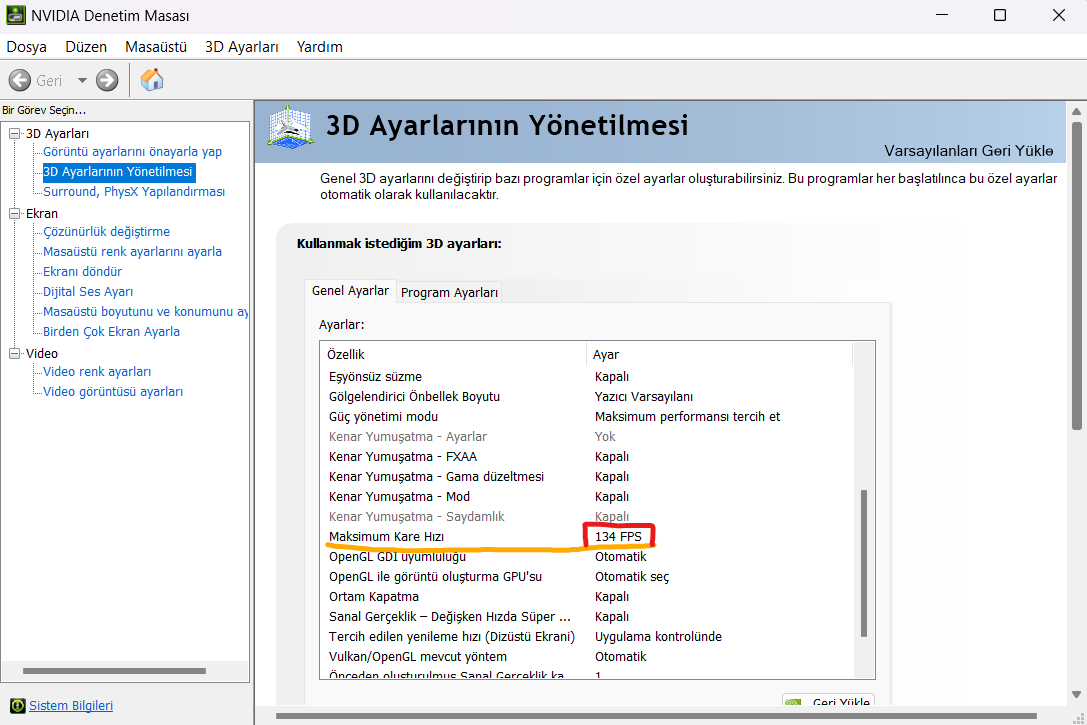The width and height of the screenshot is (1087, 725).
Task: Click the 134 FPS value
Action: 618,537
